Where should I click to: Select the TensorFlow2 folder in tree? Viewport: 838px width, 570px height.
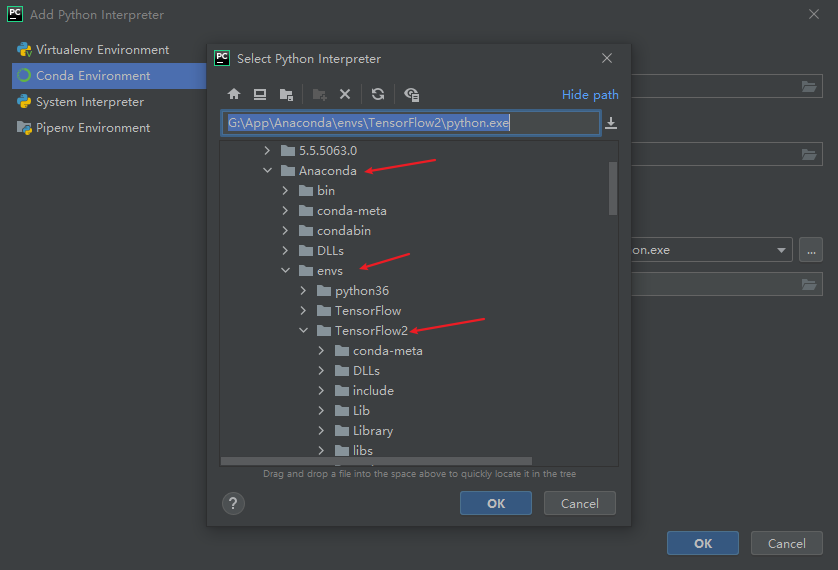[x=370, y=331]
